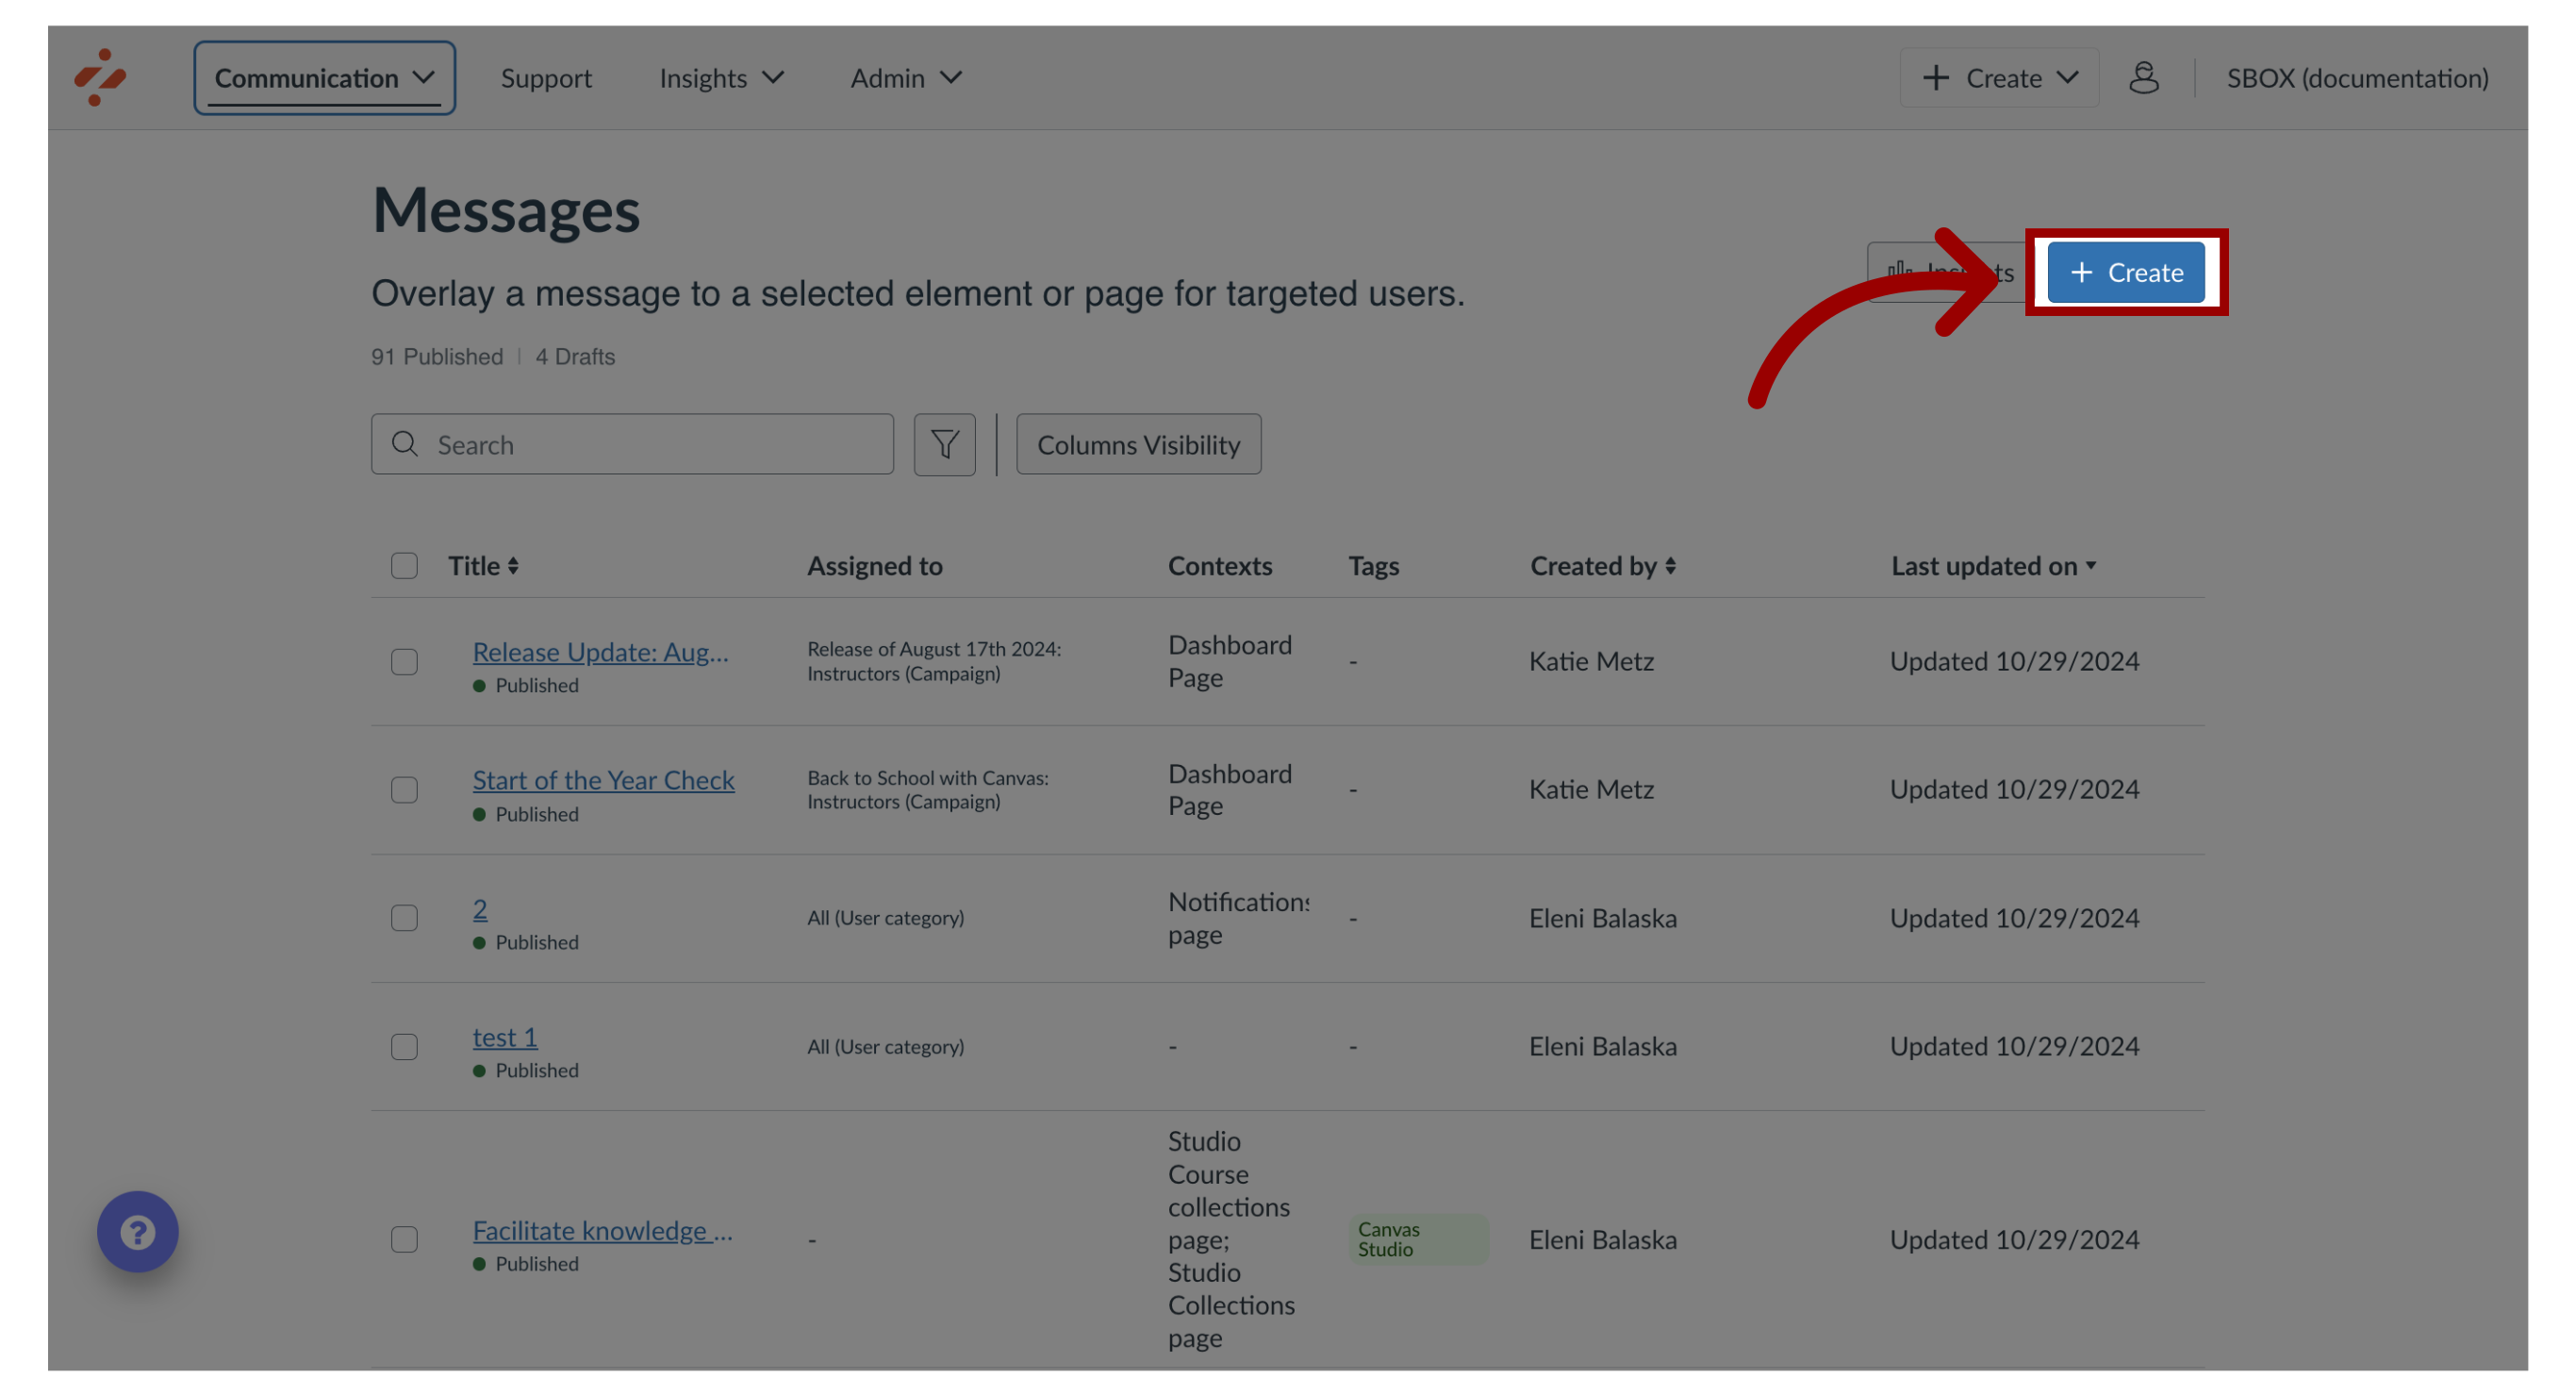Click Katie Metz in Release Update row
The image size is (2576, 1395).
click(x=1591, y=662)
